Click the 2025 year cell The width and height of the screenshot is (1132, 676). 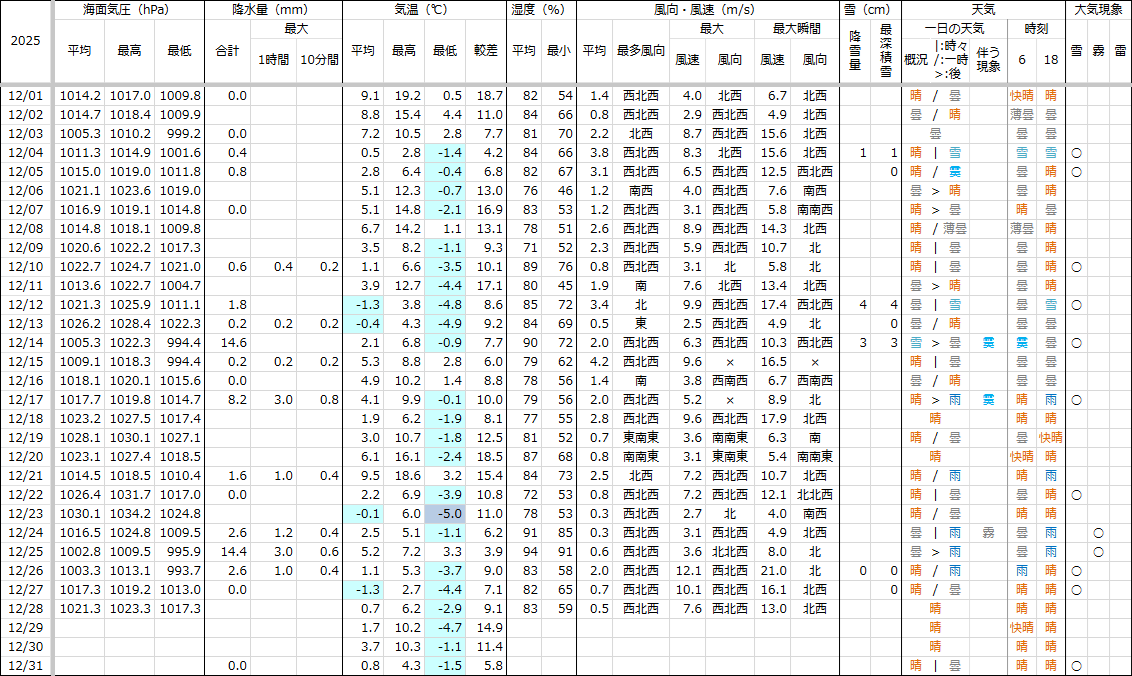(26, 43)
